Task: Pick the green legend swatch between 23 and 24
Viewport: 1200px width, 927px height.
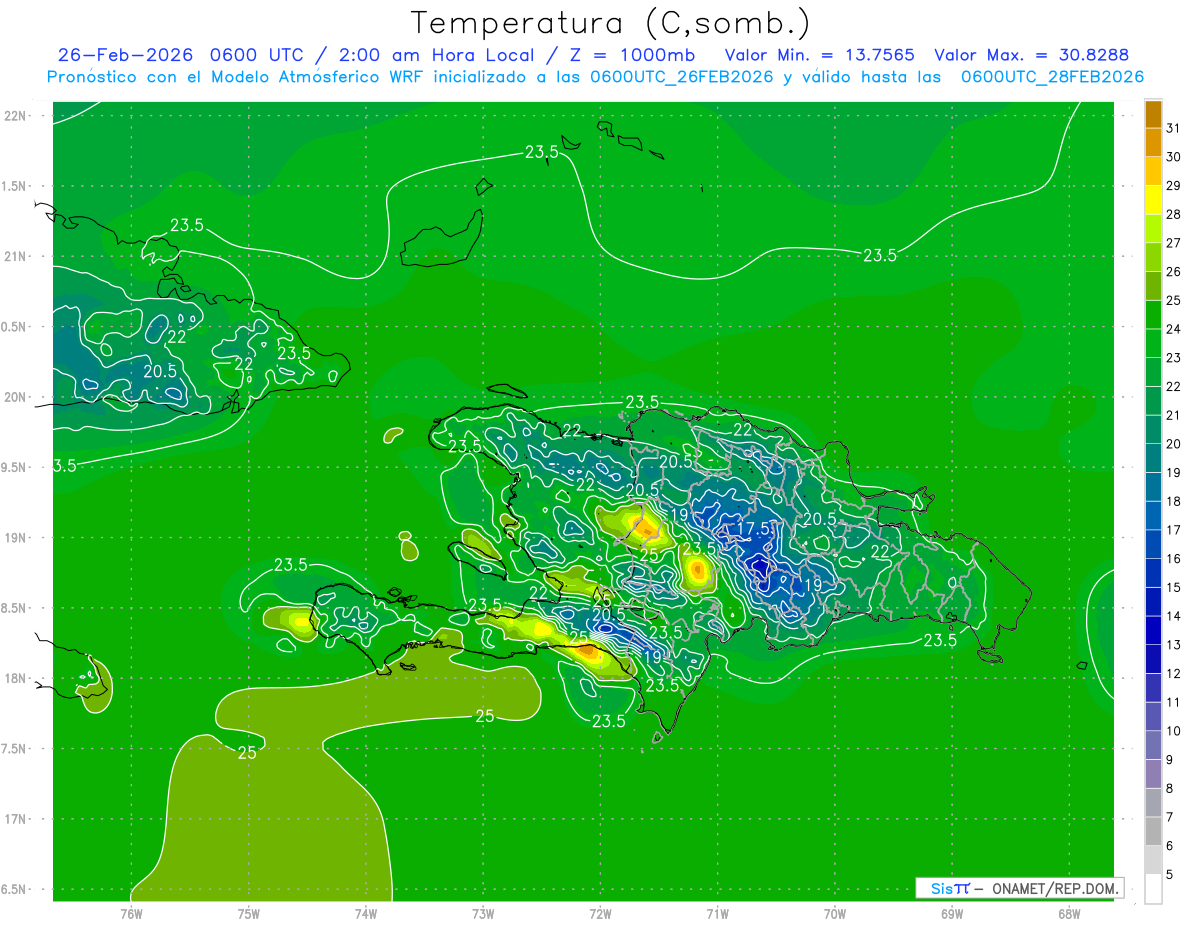Action: (x=1153, y=343)
